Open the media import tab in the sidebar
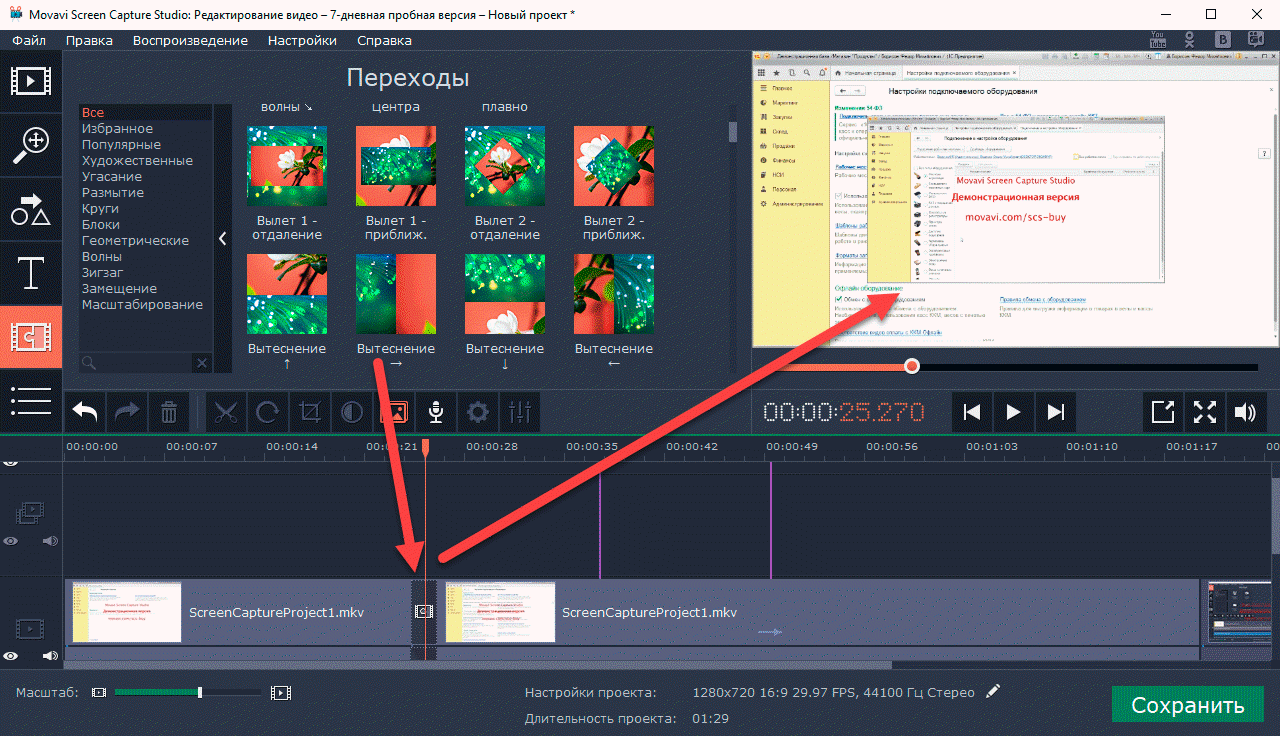Screen dimensions: 1280x736 pos(31,81)
